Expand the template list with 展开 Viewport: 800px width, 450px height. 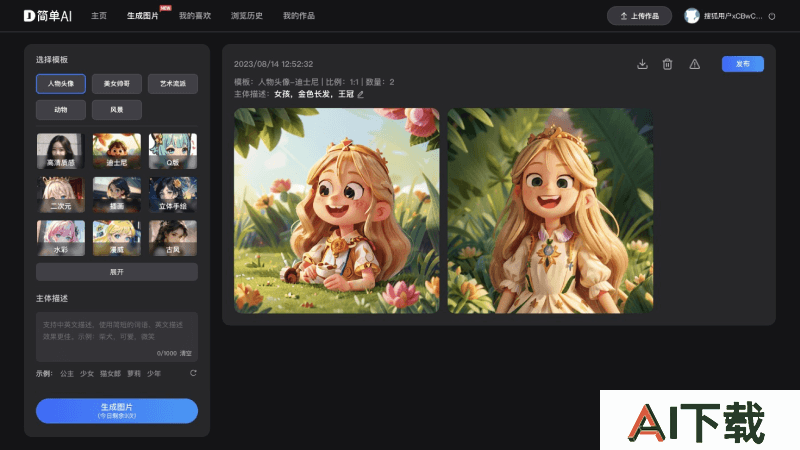pyautogui.click(x=117, y=271)
